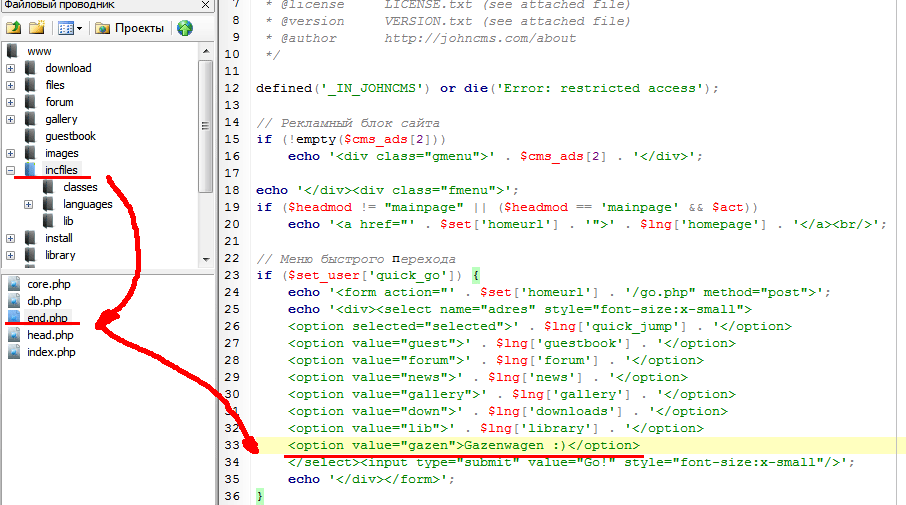Open the core.php file
This screenshot has height=505, width=906.
[x=49, y=284]
